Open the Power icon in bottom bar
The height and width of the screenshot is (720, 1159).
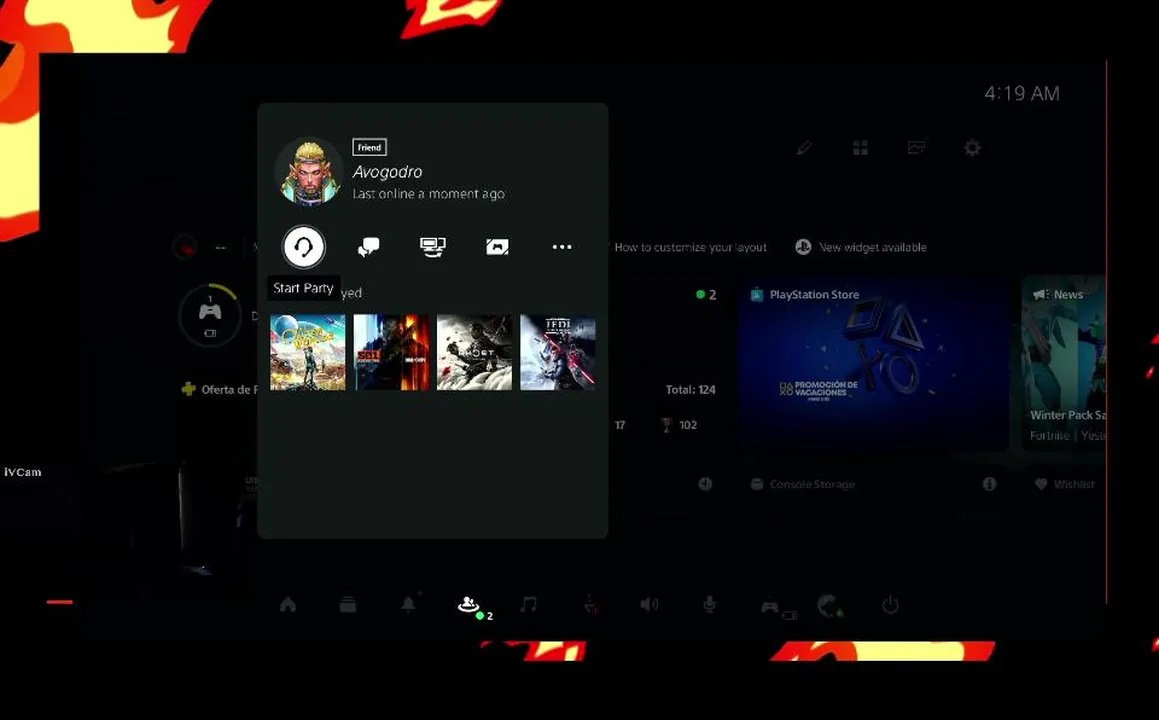[890, 605]
